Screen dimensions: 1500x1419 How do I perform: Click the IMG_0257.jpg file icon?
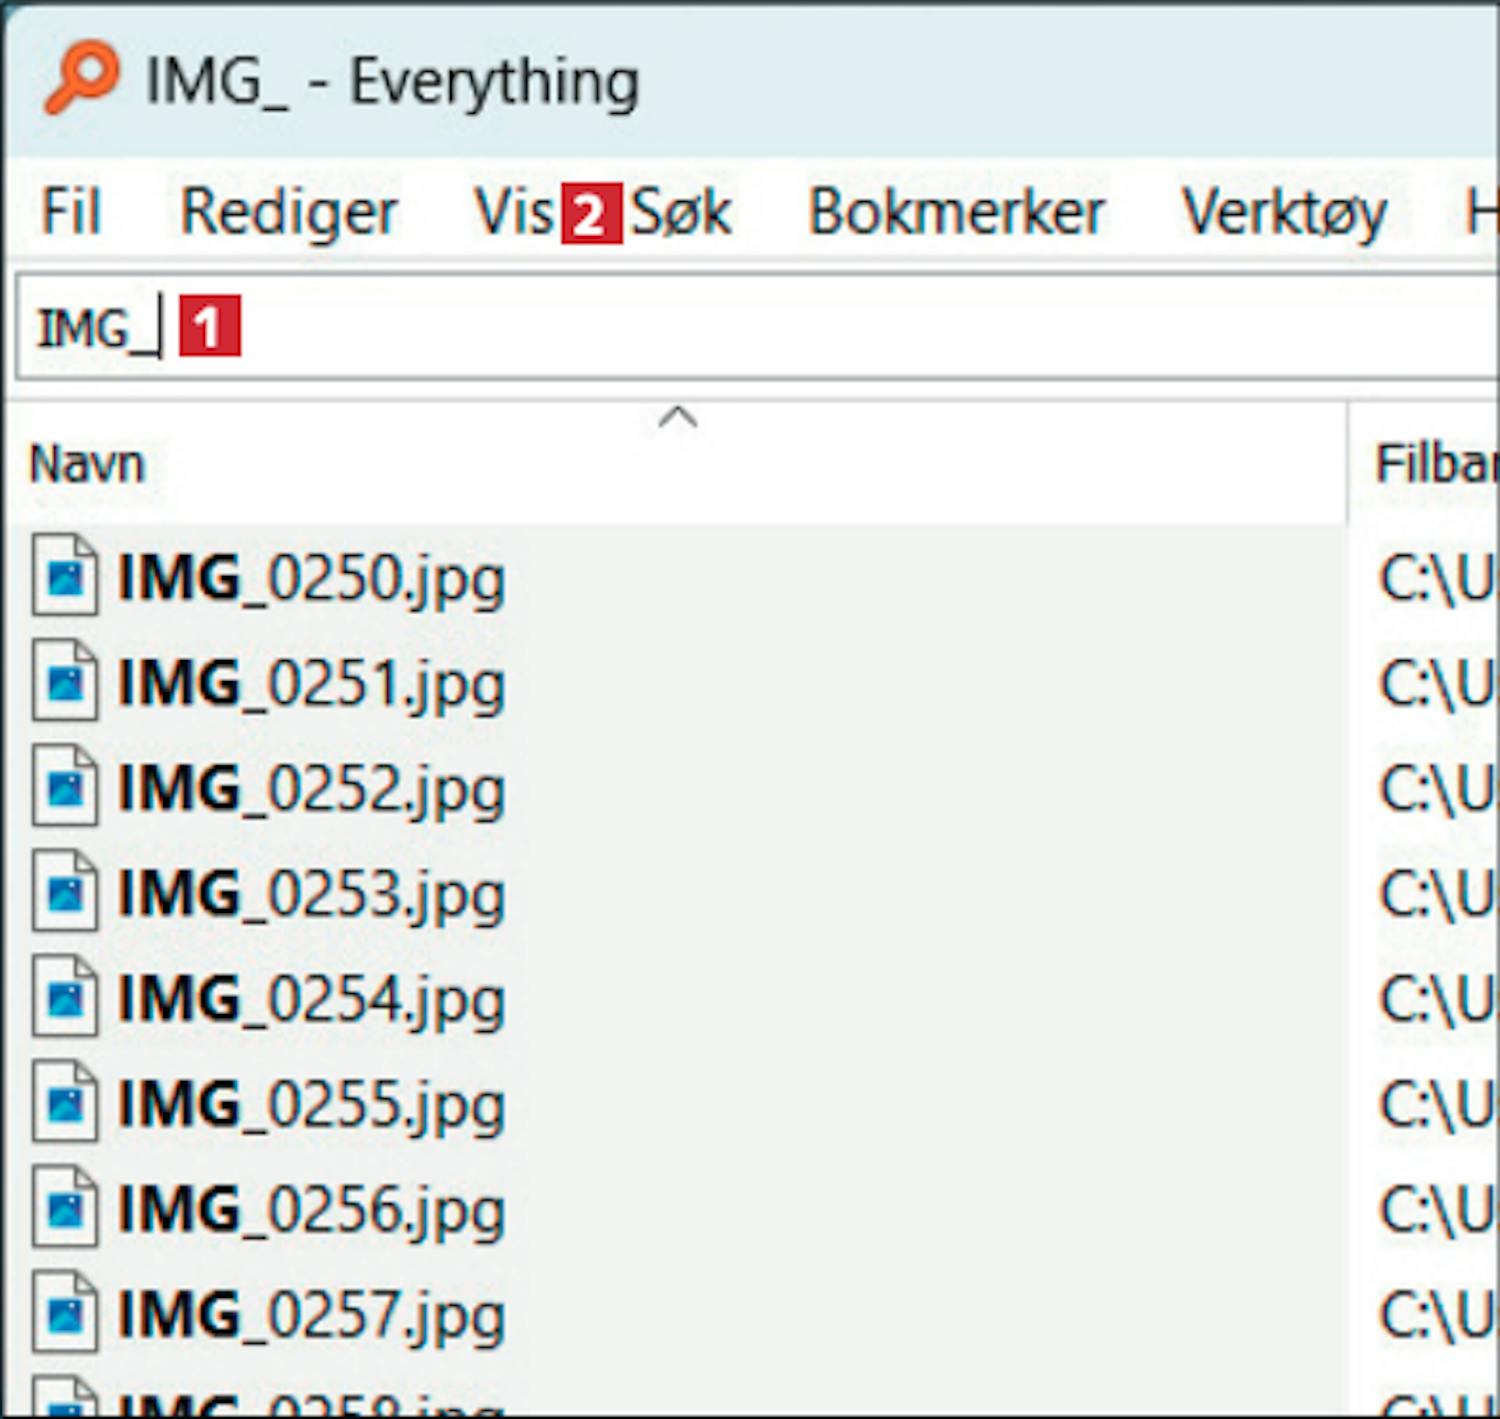coord(65,1313)
